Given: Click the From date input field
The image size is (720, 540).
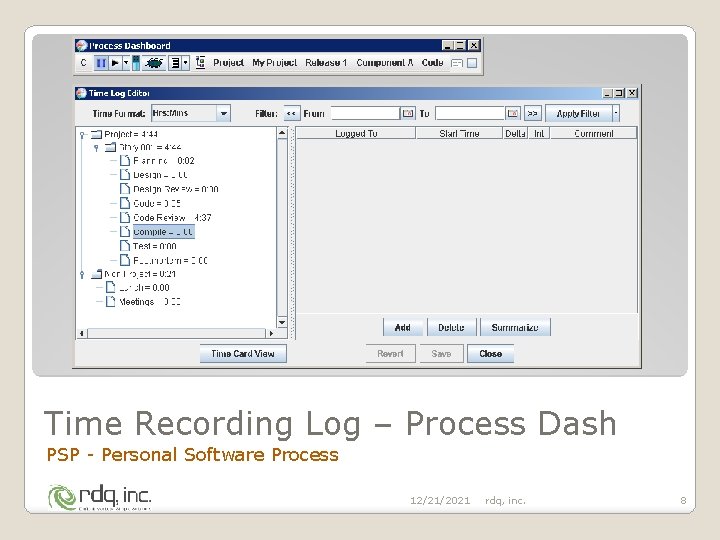Looking at the screenshot, I should click(x=366, y=113).
